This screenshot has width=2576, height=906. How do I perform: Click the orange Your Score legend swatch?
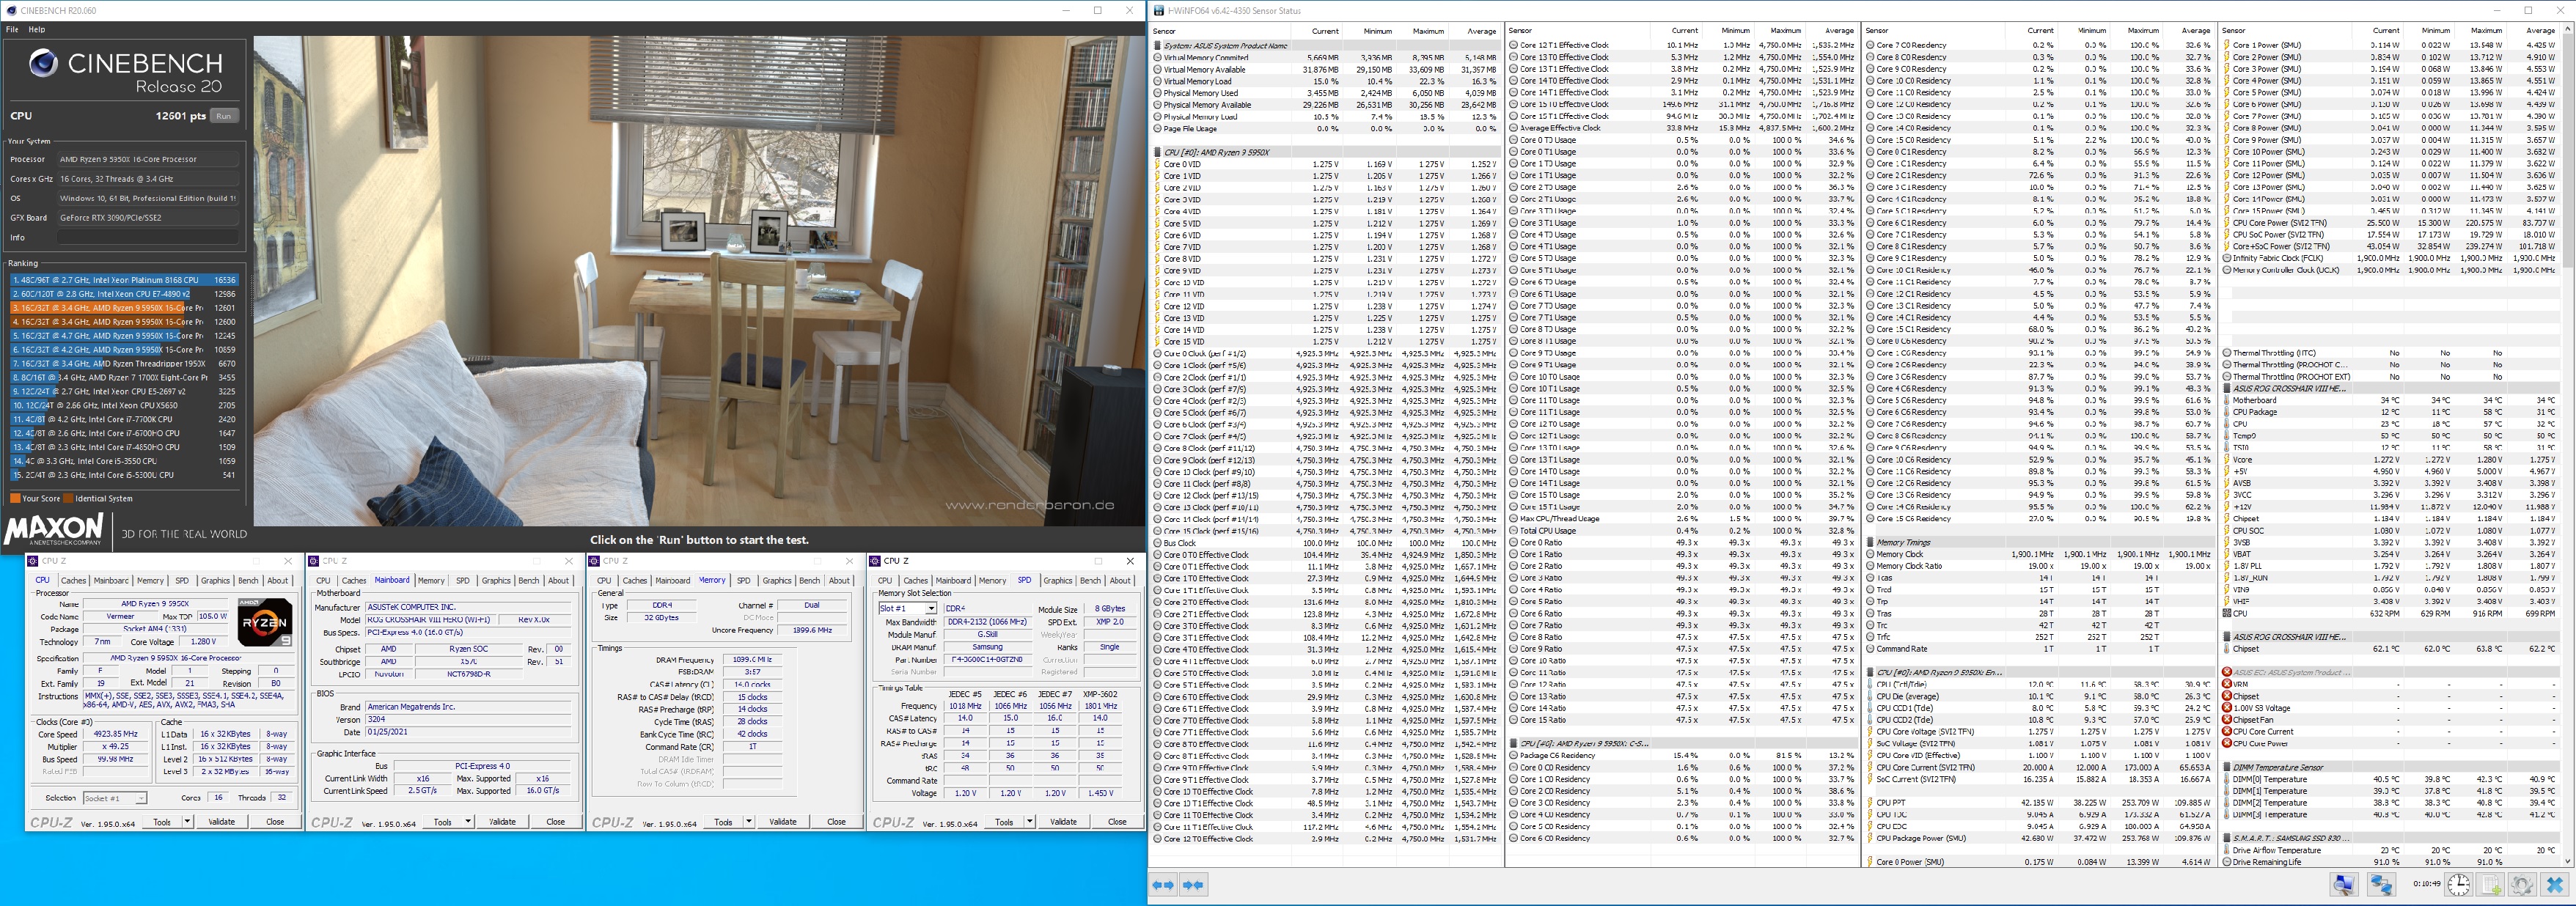point(15,498)
